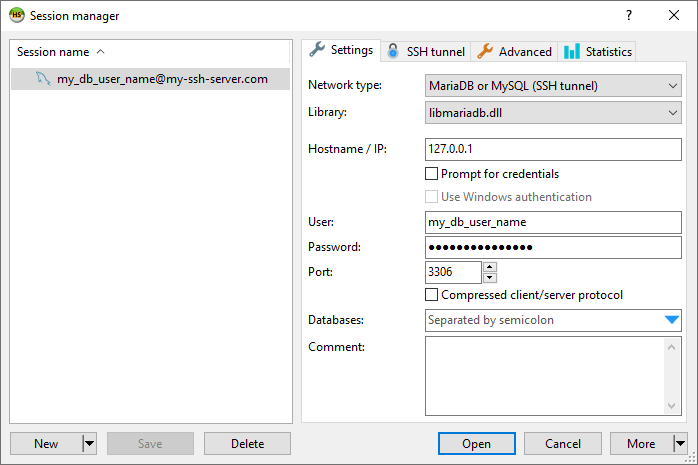
Task: Click the New session button
Action: (x=46, y=444)
